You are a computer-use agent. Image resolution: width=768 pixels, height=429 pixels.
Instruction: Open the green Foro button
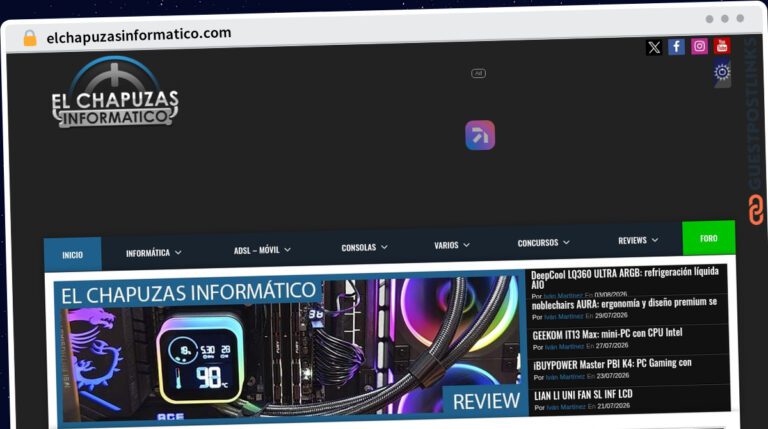708,238
